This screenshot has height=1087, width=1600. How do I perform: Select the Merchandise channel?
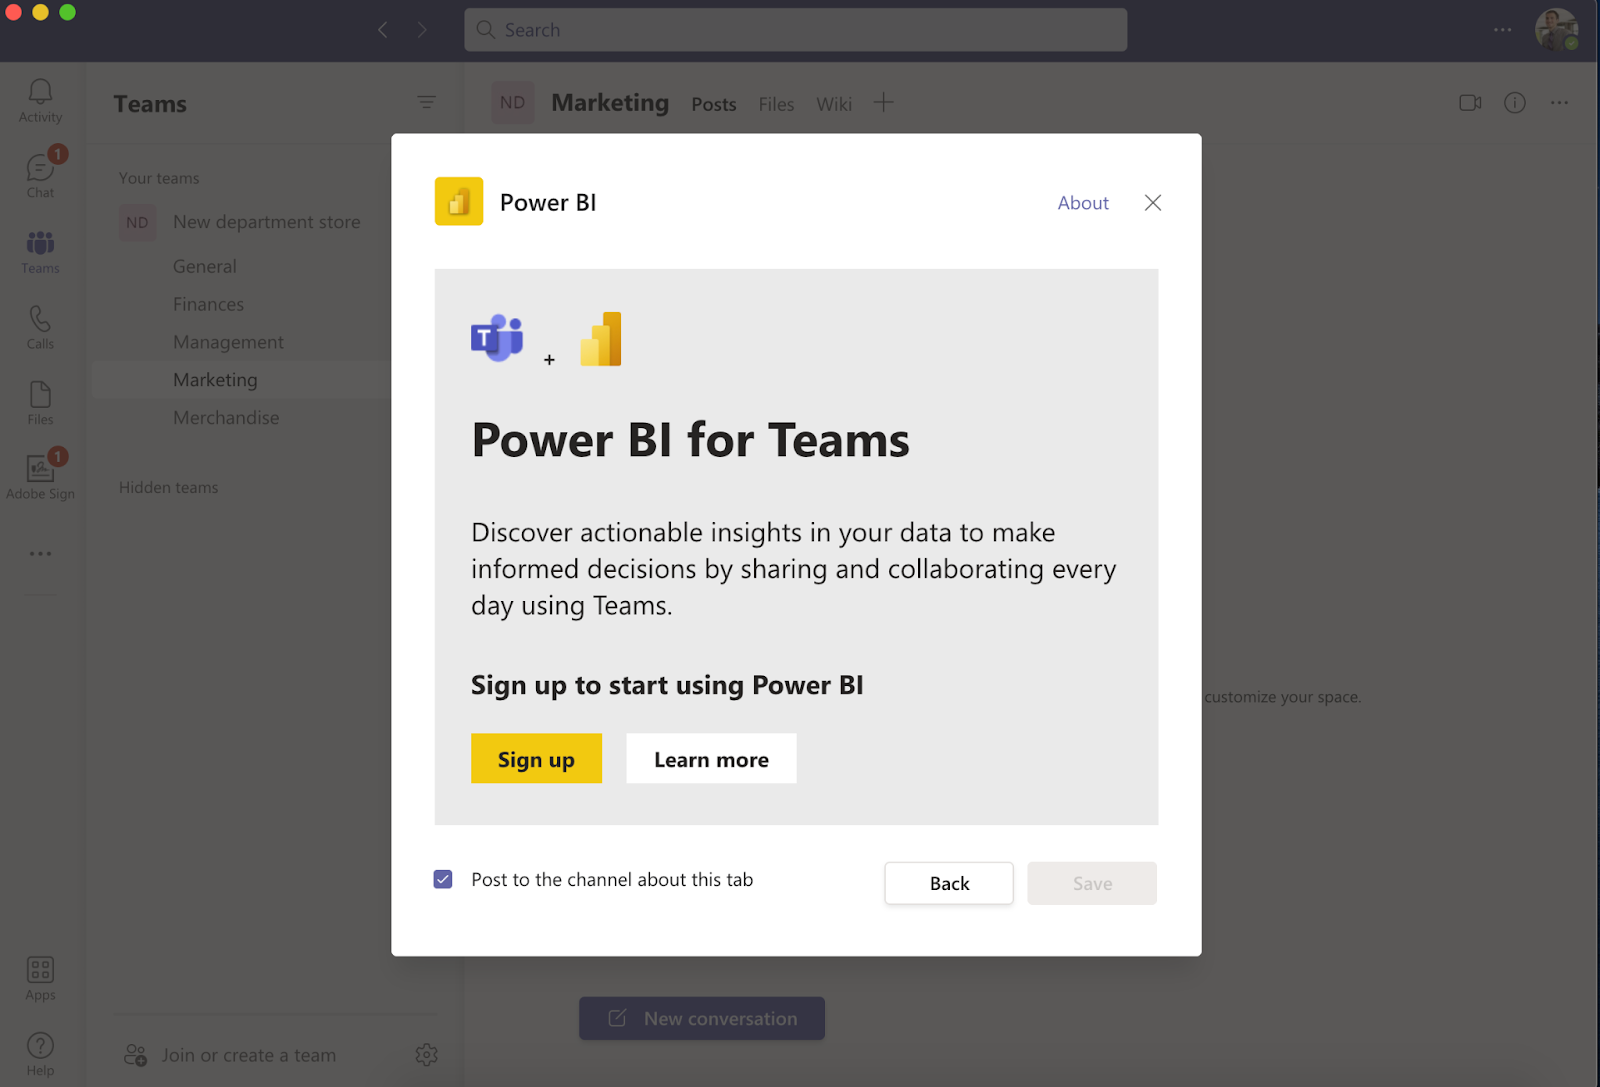[226, 418]
